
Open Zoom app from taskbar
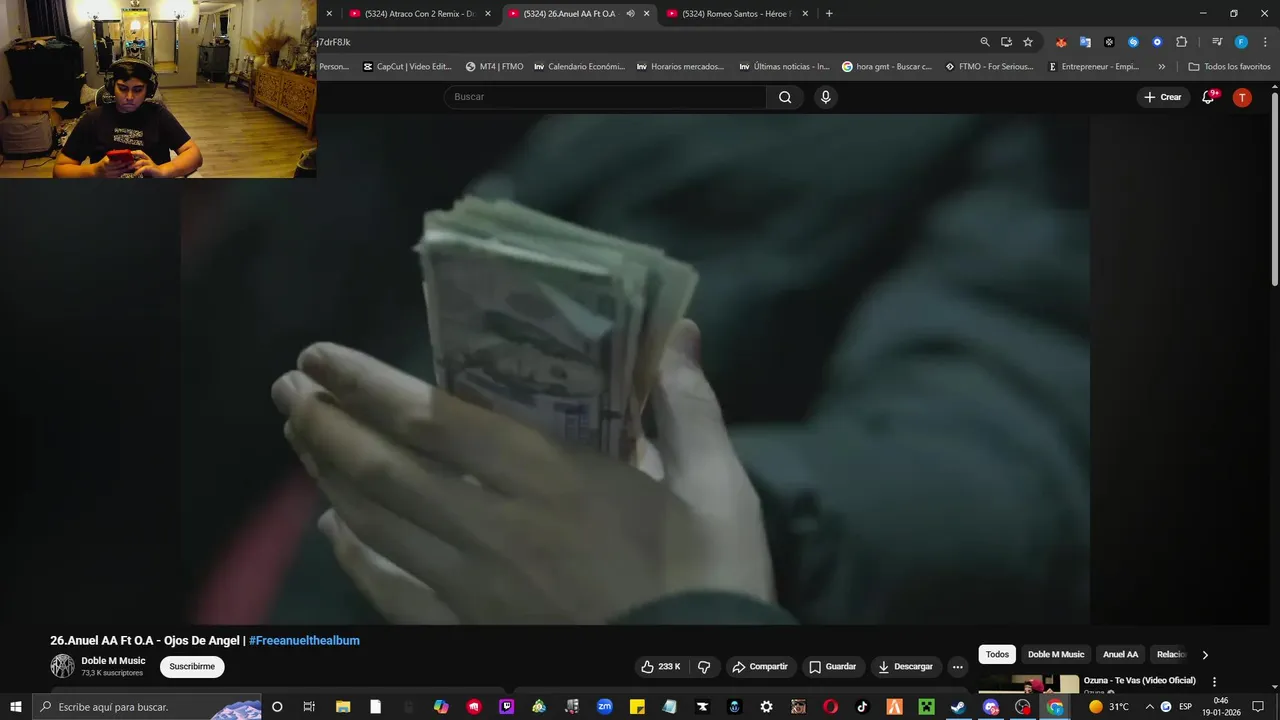[x=604, y=707]
